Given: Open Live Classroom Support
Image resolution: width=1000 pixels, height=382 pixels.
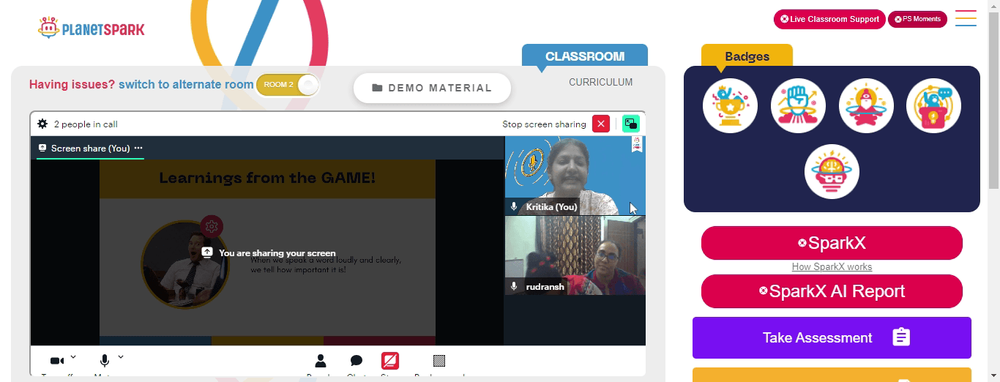Looking at the screenshot, I should pyautogui.click(x=830, y=19).
